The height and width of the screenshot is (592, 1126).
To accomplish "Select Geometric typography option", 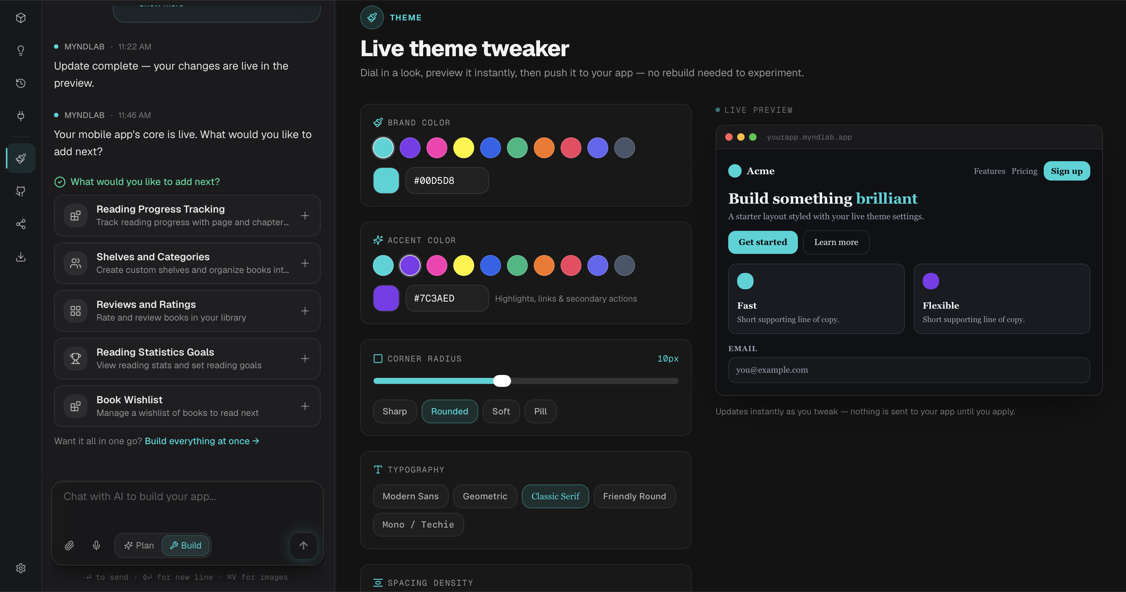I will 485,496.
